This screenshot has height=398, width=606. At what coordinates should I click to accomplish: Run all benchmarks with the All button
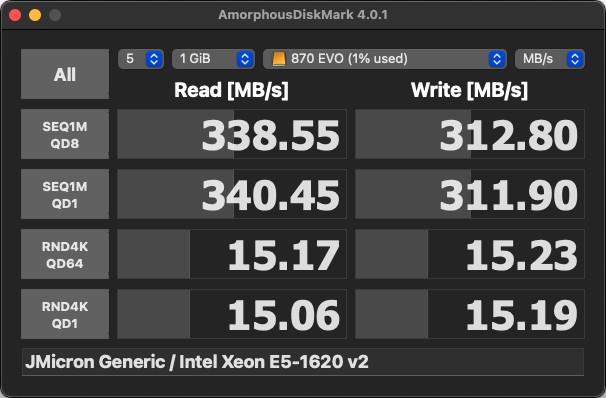[x=65, y=74]
